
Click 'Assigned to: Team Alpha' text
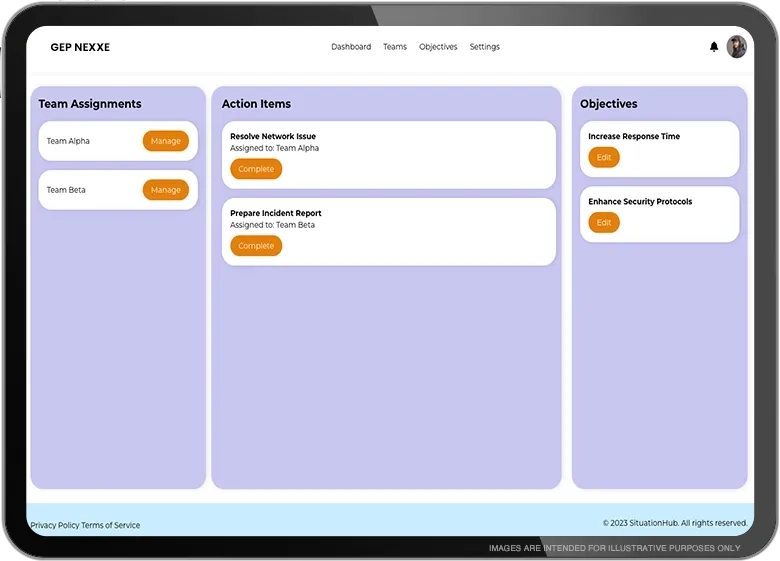[x=275, y=148]
